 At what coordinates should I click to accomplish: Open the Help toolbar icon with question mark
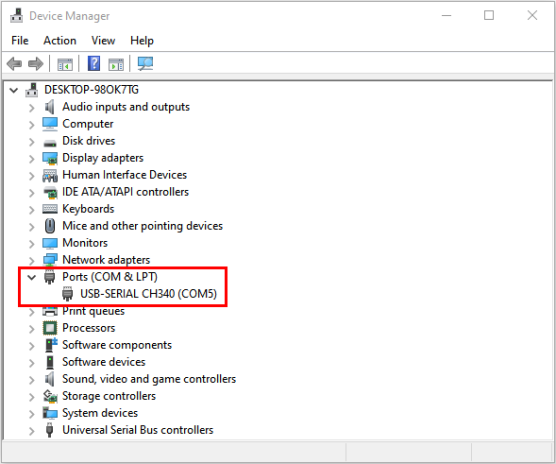94,64
